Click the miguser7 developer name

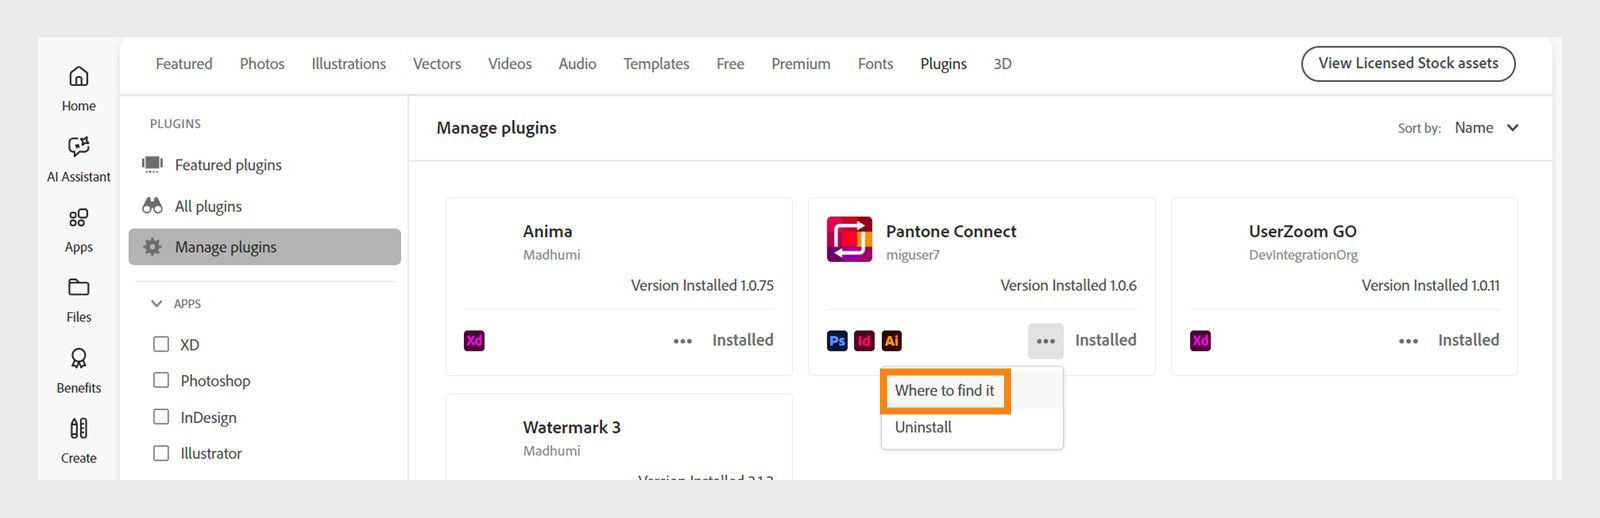click(913, 255)
